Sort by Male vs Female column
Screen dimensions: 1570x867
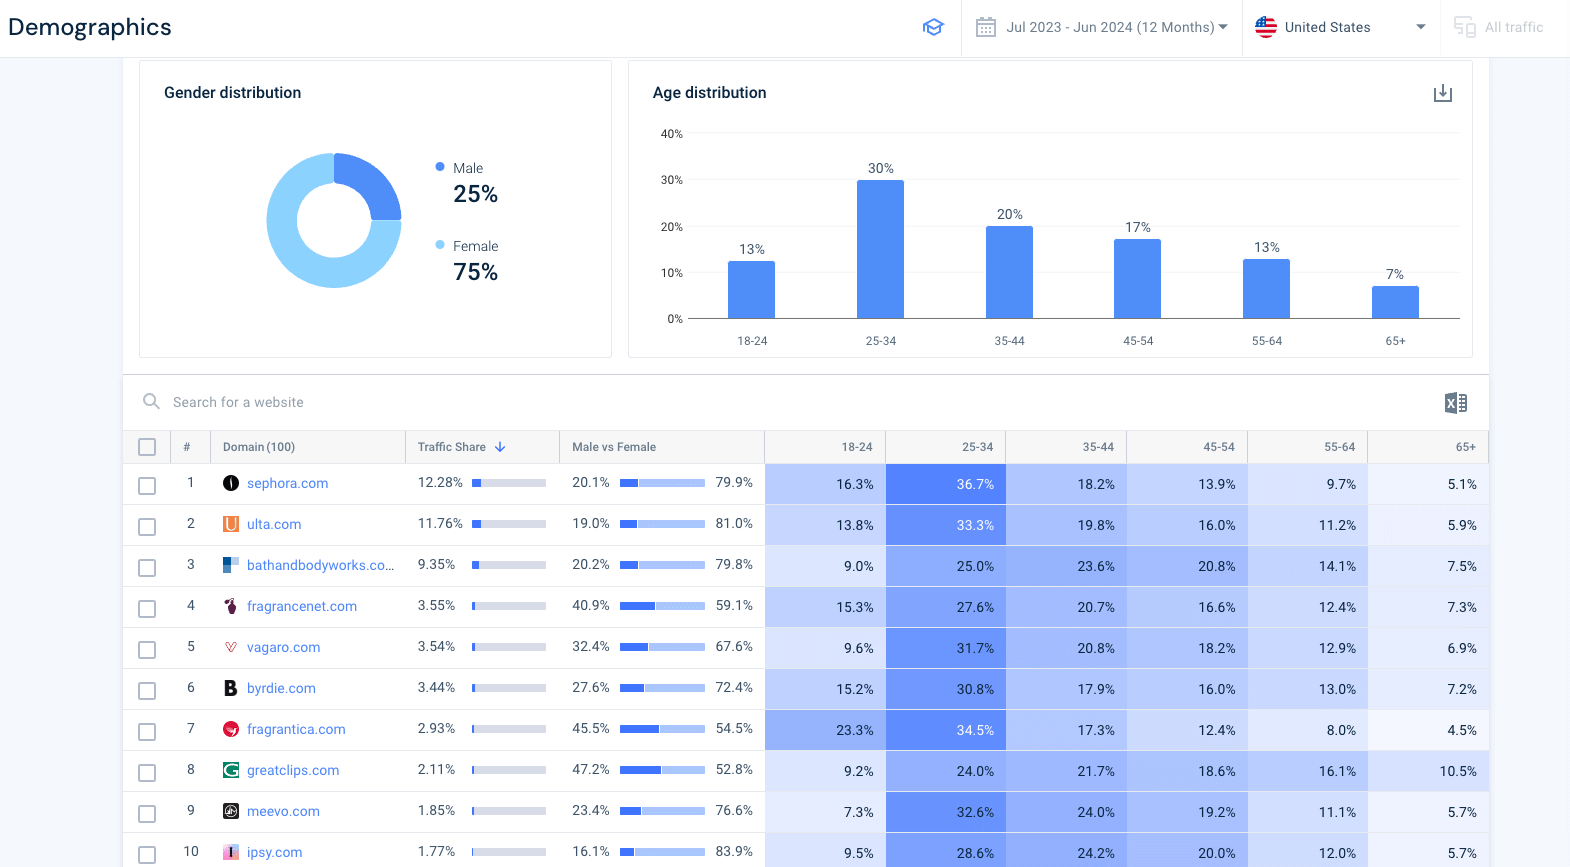click(x=614, y=447)
